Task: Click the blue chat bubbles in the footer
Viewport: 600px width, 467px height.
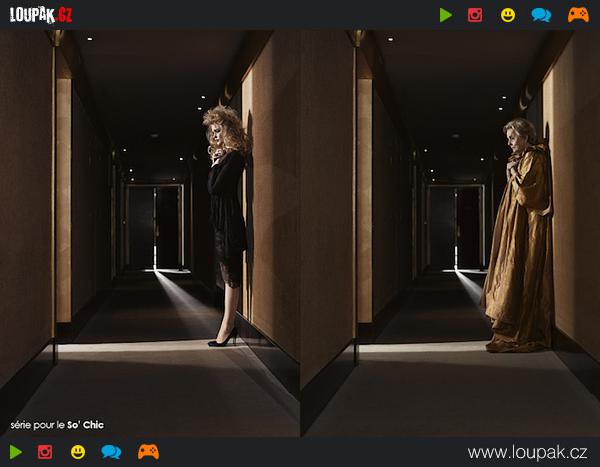Action: (111, 452)
